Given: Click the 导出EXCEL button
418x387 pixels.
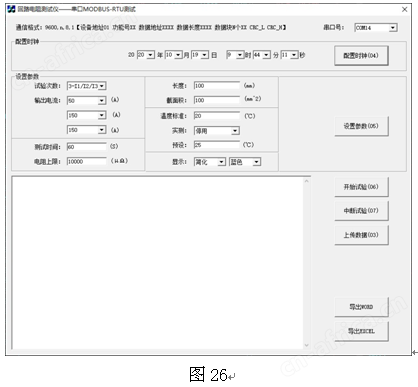Looking at the screenshot, I should 361,331.
